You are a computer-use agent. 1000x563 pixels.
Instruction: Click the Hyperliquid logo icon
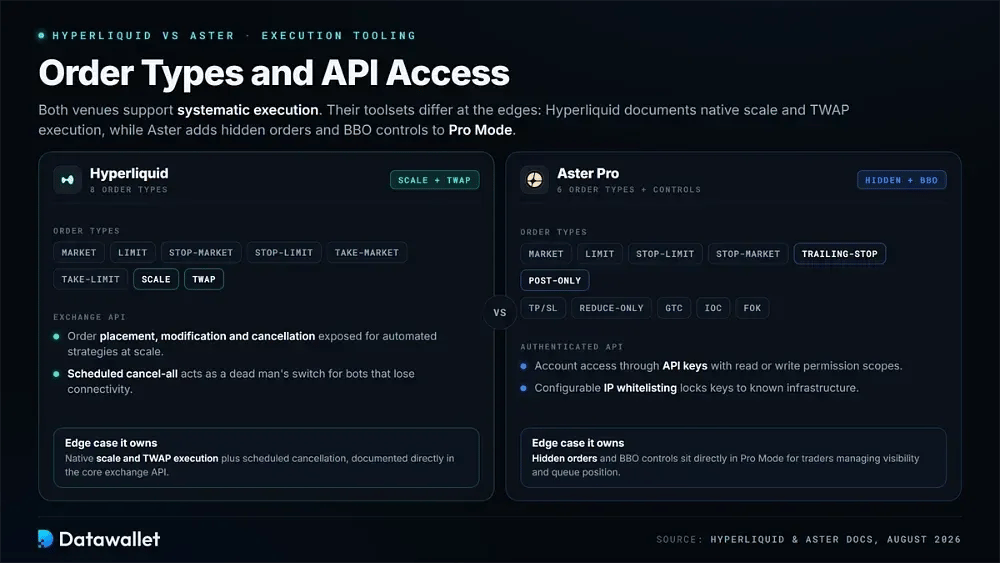pyautogui.click(x=67, y=180)
